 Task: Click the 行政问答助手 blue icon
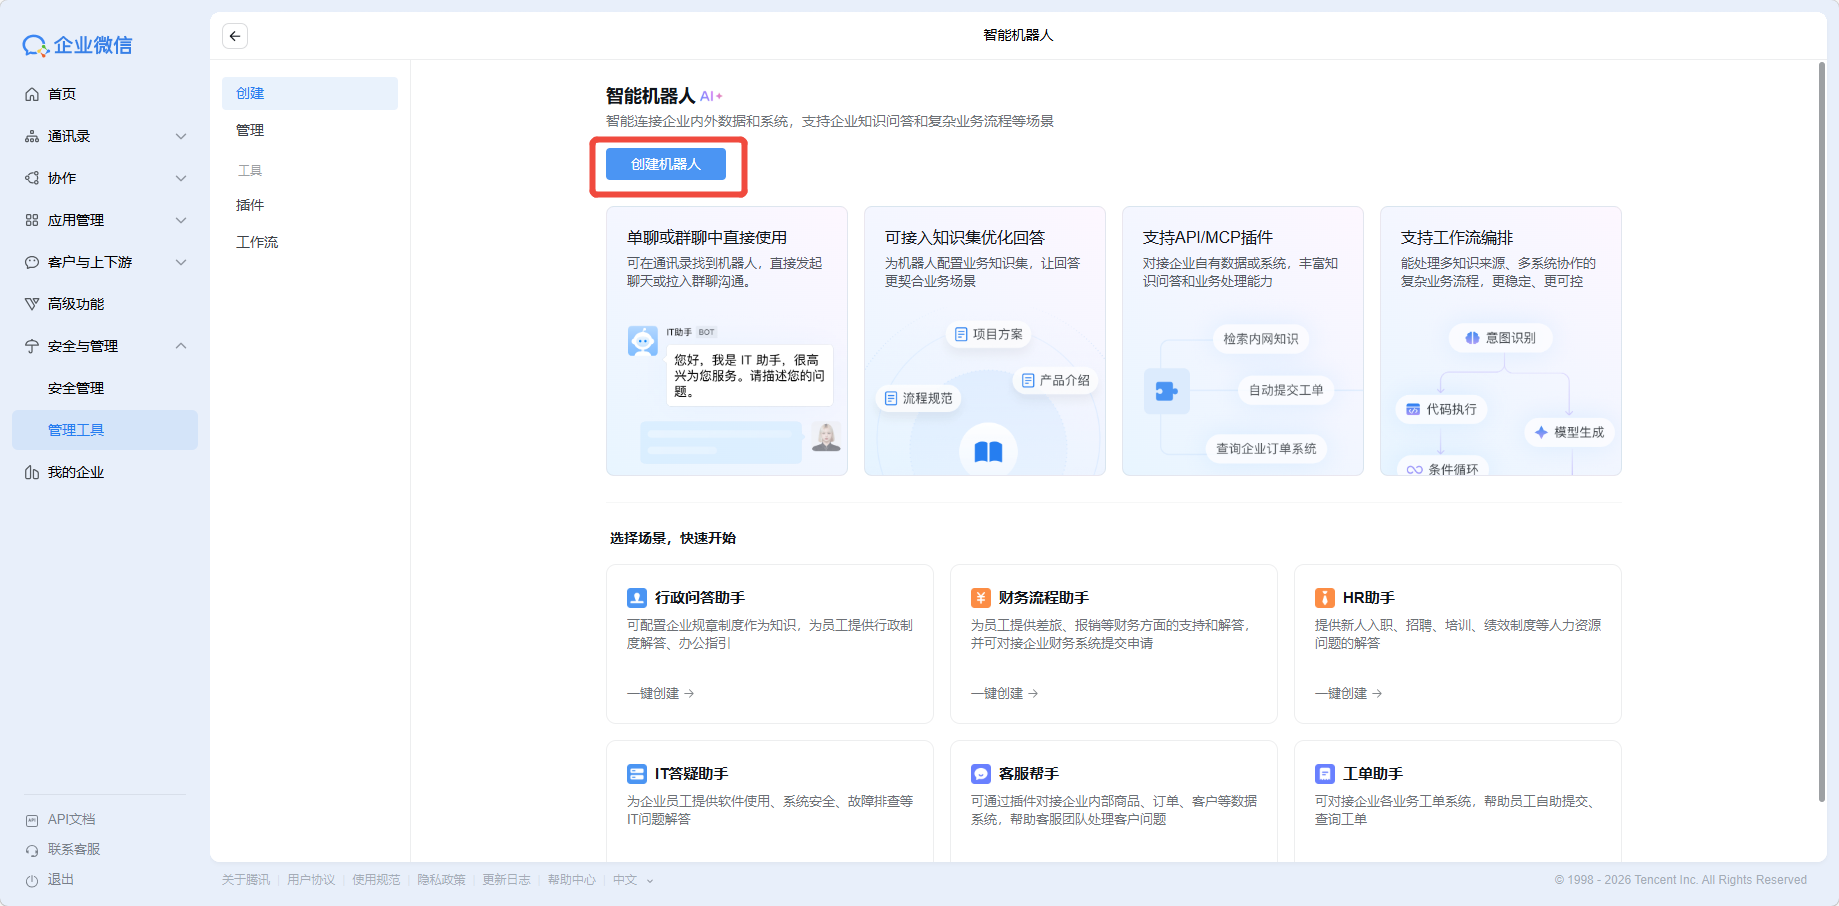click(x=637, y=598)
